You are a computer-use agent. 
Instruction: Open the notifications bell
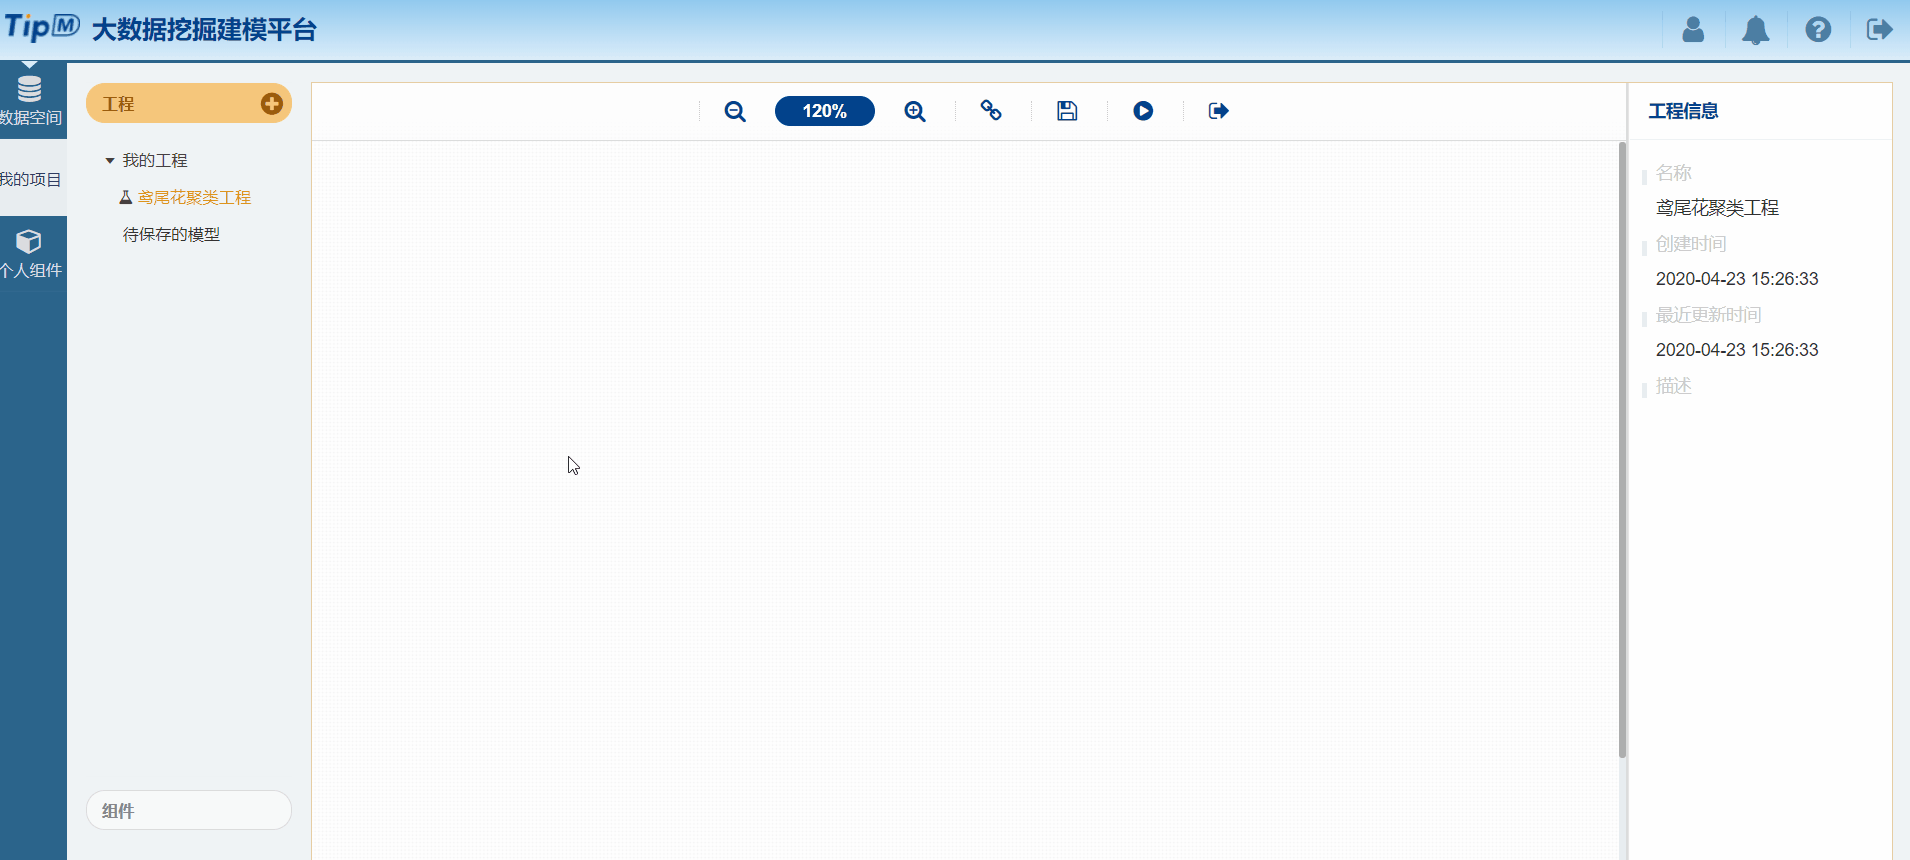point(1755,30)
